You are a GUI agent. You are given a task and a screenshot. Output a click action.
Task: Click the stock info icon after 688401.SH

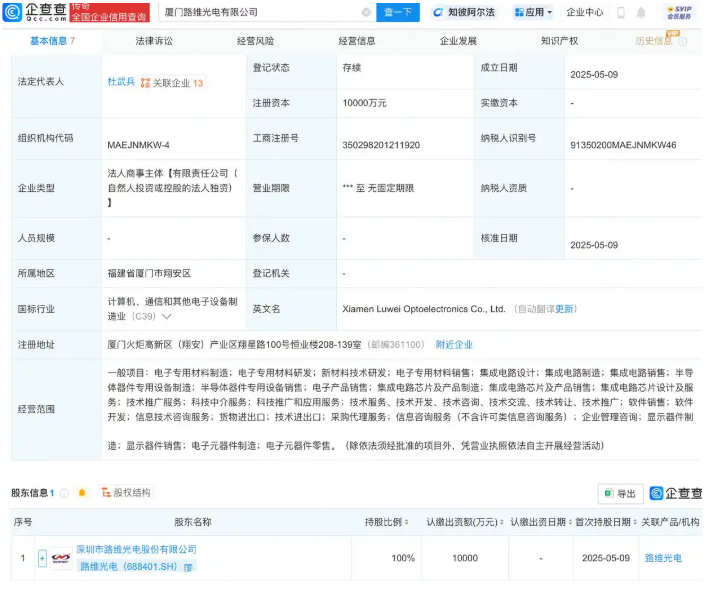(188, 567)
